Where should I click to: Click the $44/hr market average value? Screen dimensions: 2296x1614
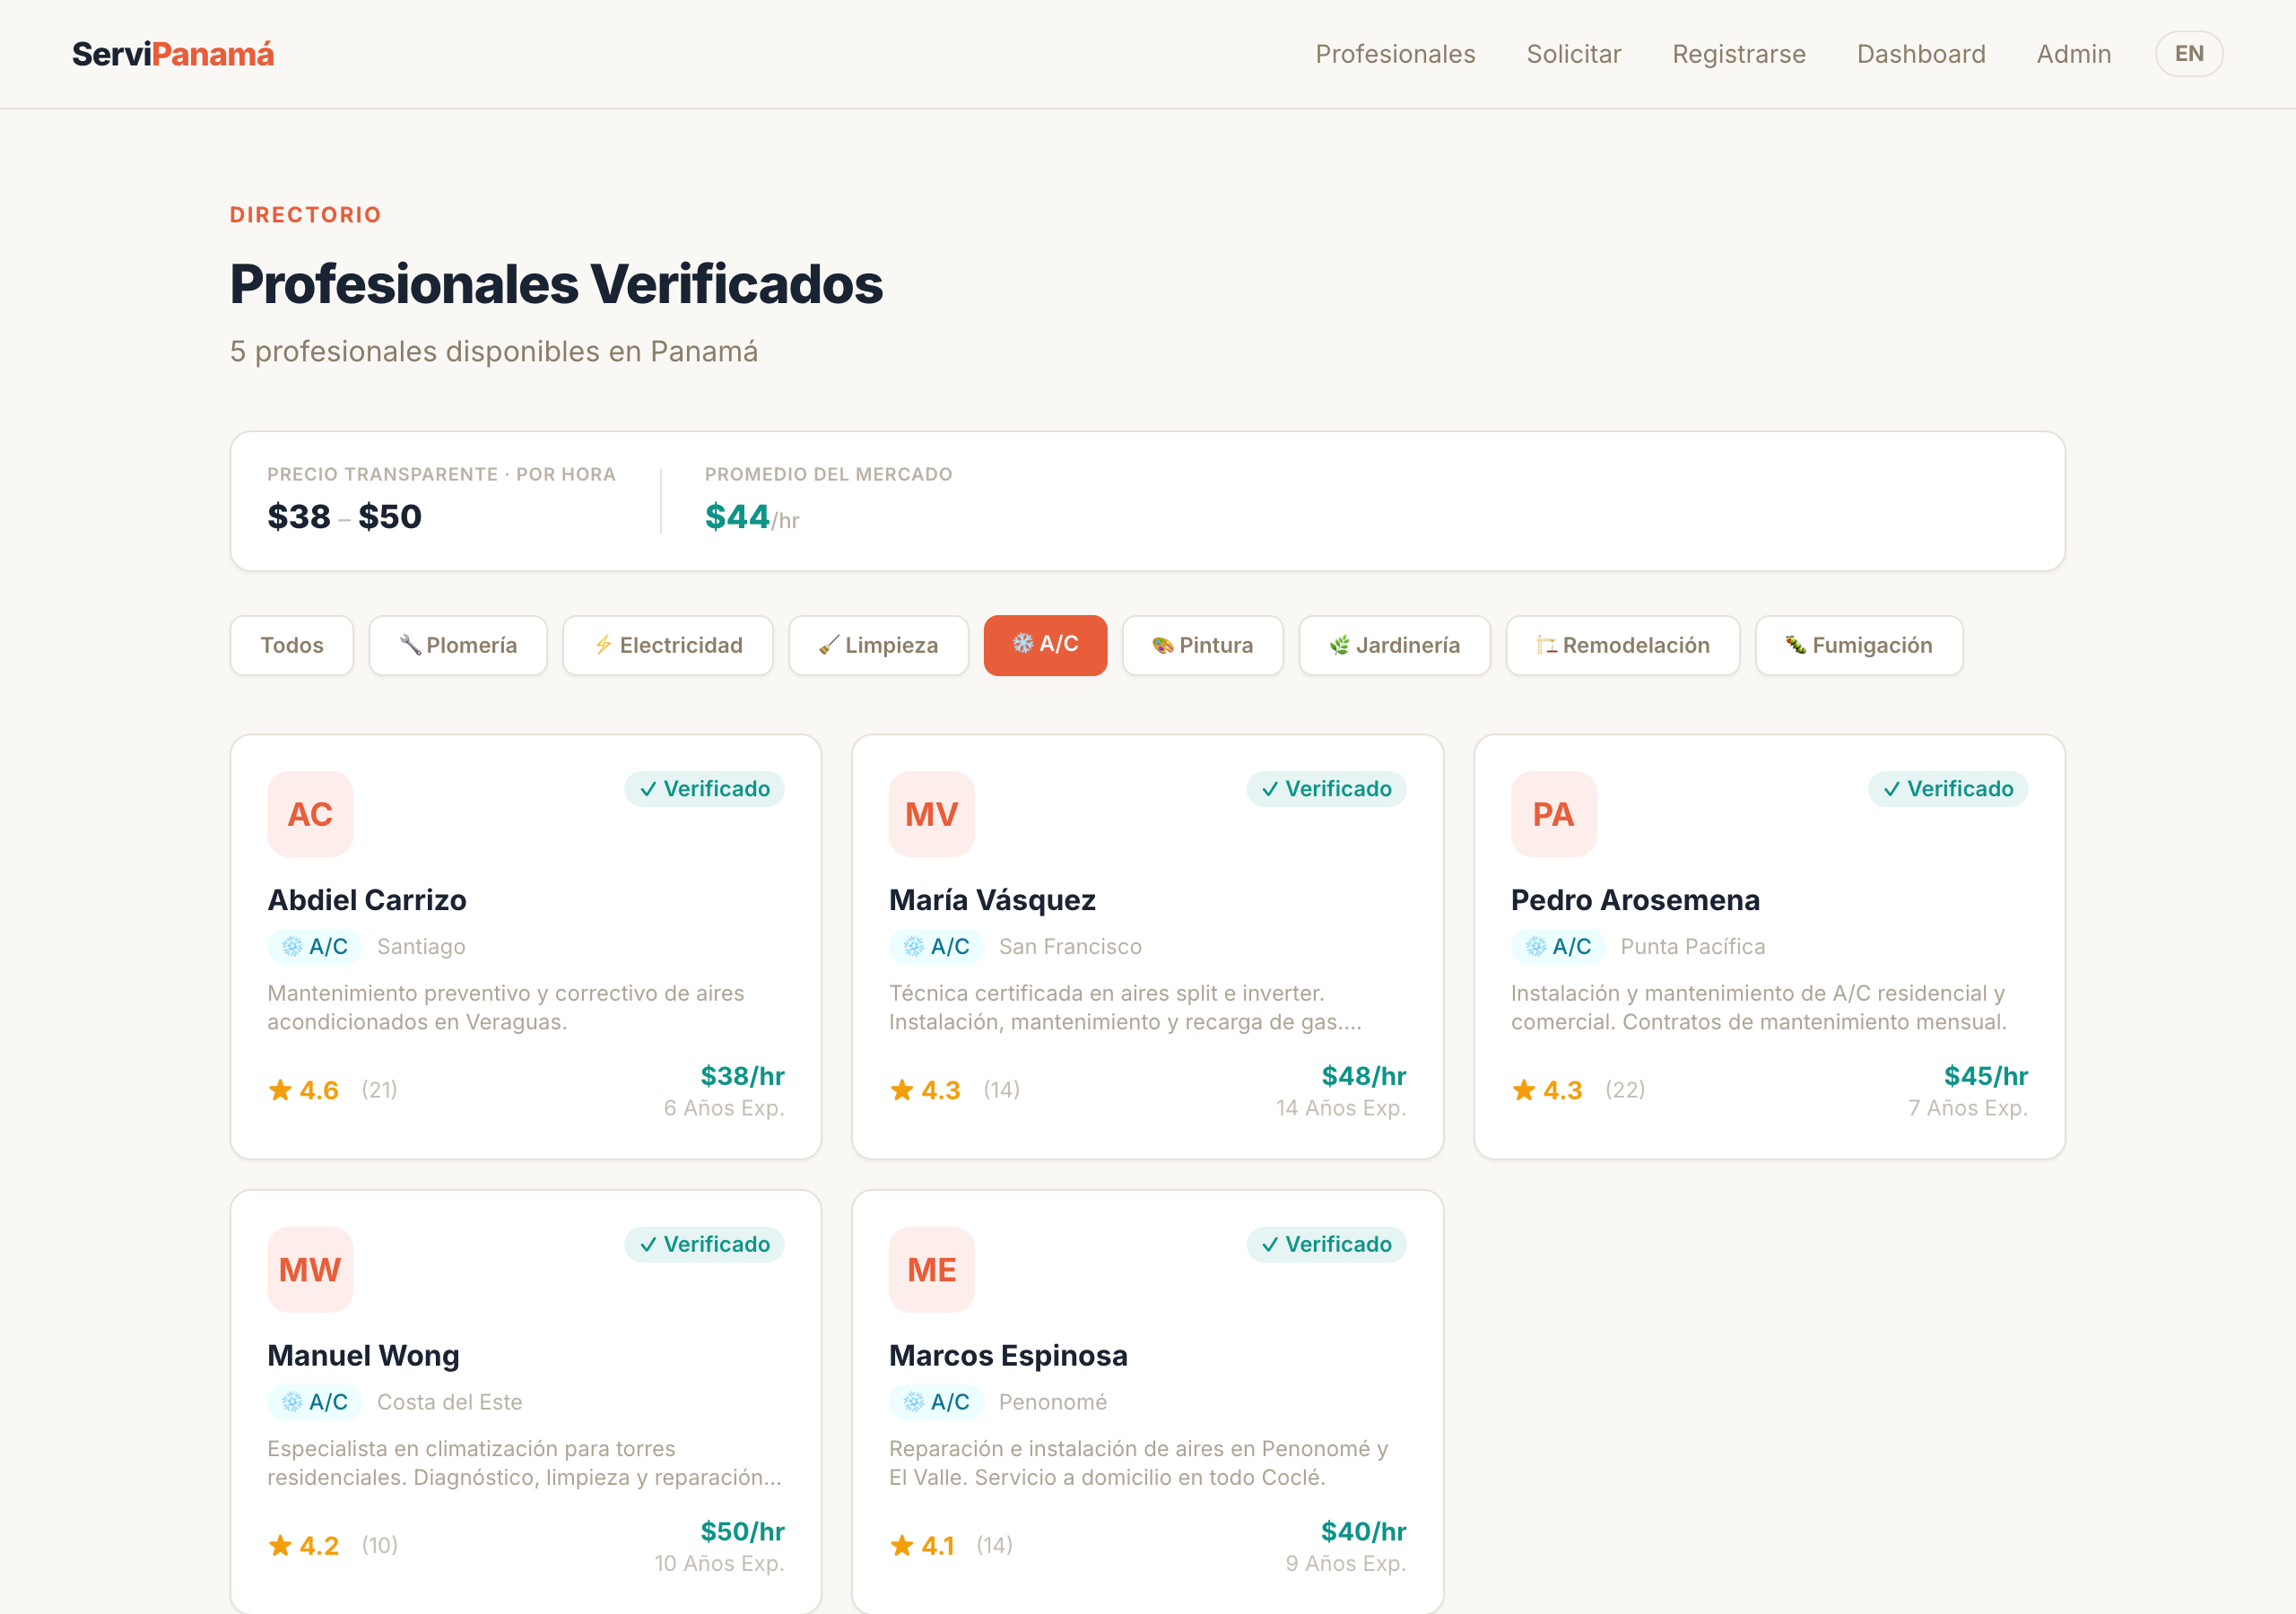click(x=752, y=517)
